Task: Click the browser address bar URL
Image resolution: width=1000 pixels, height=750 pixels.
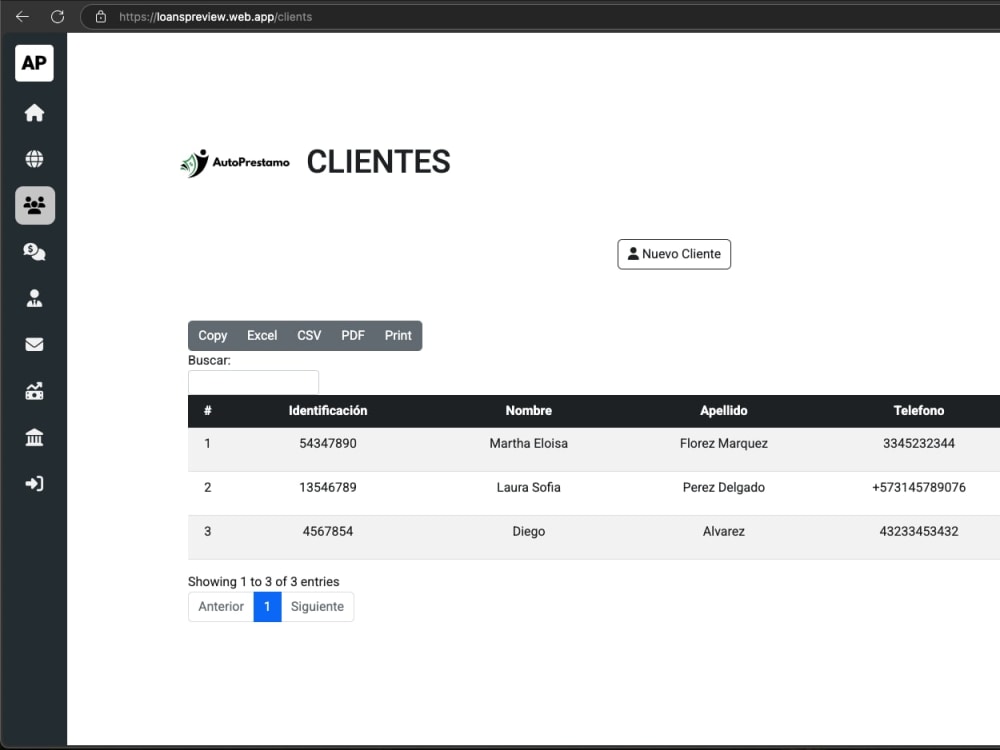Action: [216, 17]
